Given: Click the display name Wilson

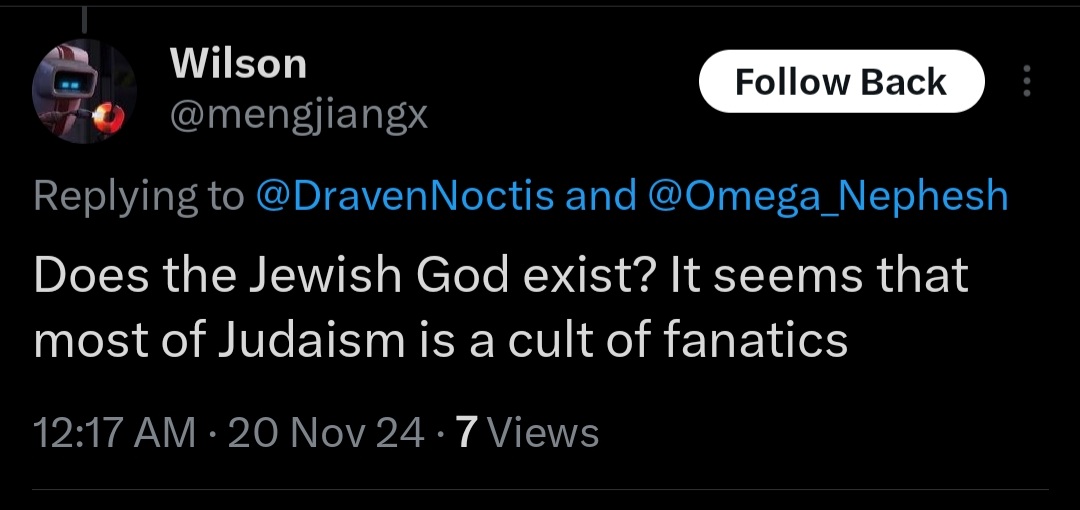Looking at the screenshot, I should 238,65.
